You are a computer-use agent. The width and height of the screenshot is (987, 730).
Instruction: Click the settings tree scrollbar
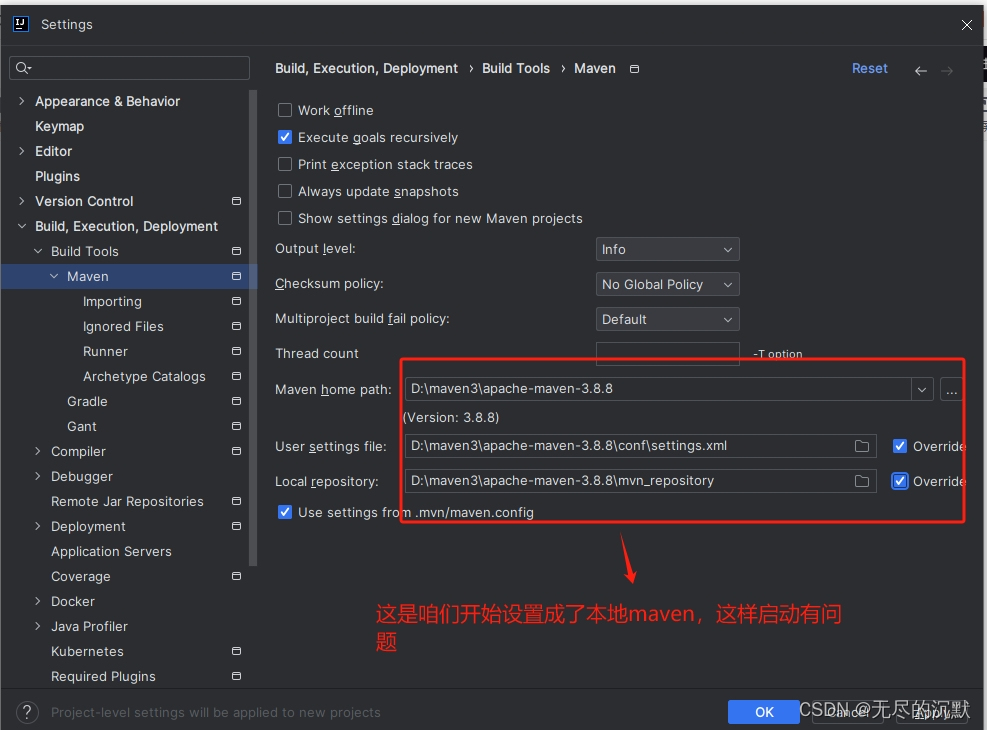pyautogui.click(x=253, y=327)
